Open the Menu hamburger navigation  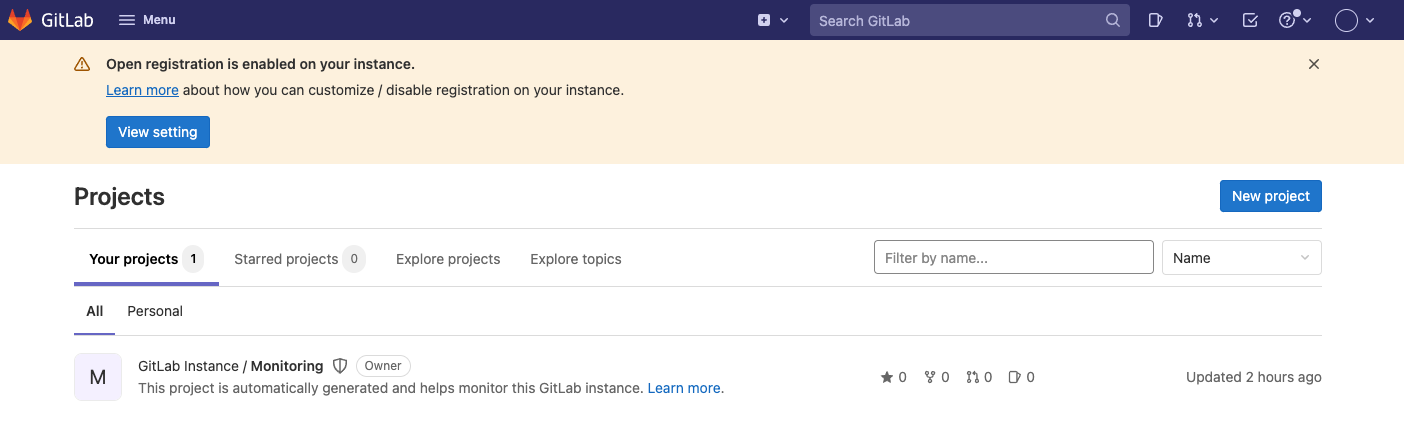pos(147,20)
